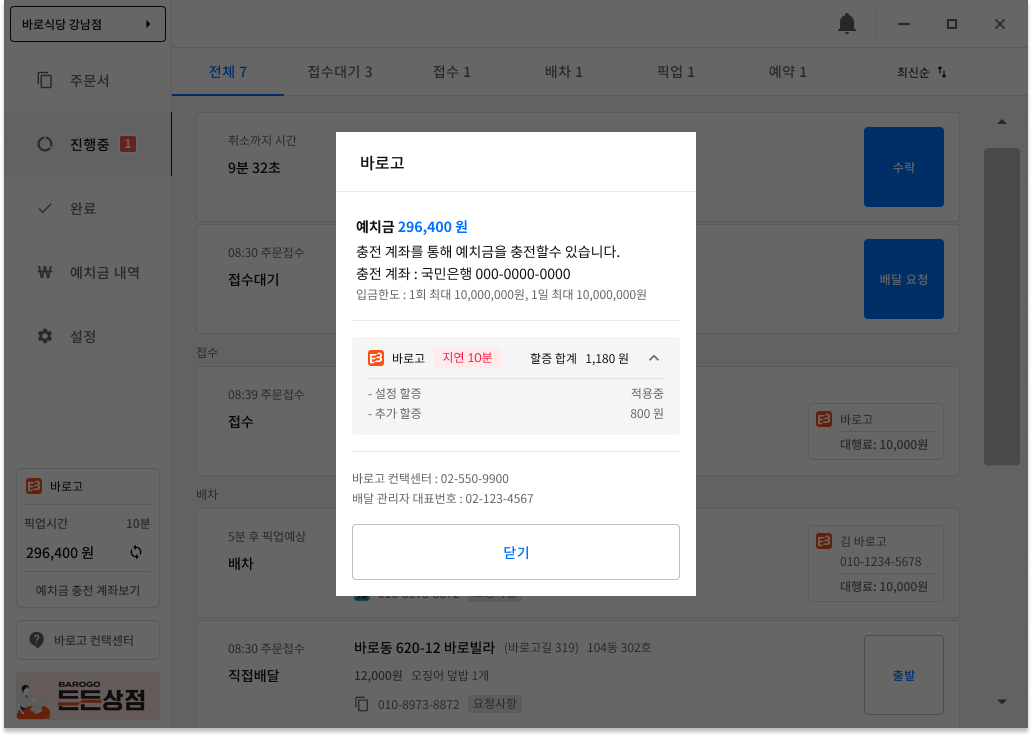Image resolution: width=1032 pixels, height=736 pixels.
Task: Click the 요청사항 tag on the last order
Action: [x=495, y=704]
